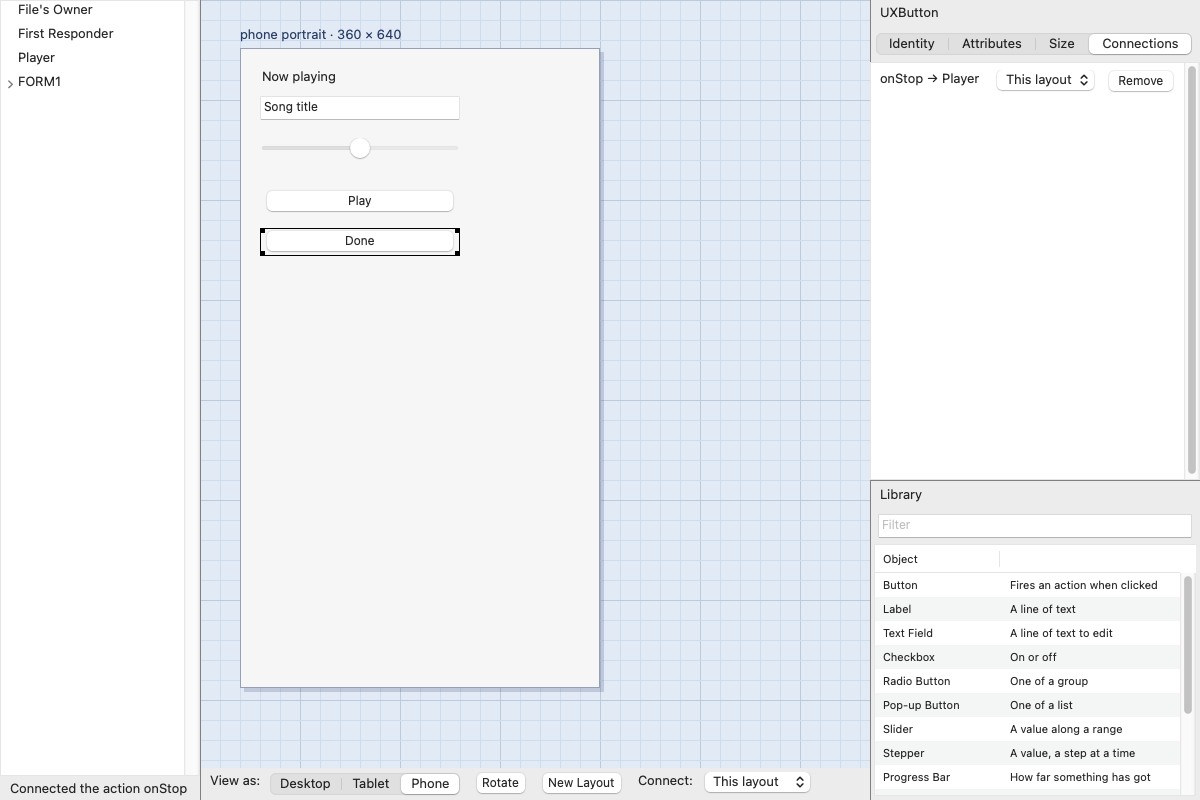Viewport: 1200px width, 800px height.
Task: Select First Responder in the outline
Action: tap(65, 34)
